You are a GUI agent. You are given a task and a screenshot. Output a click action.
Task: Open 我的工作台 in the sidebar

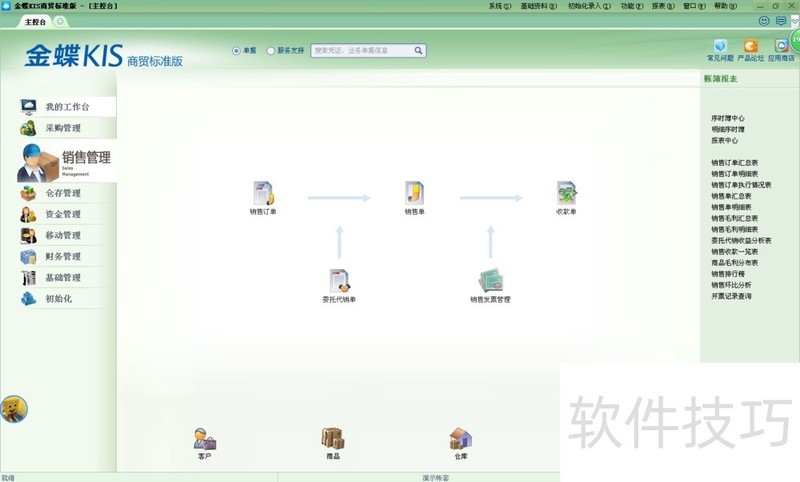pyautogui.click(x=67, y=107)
